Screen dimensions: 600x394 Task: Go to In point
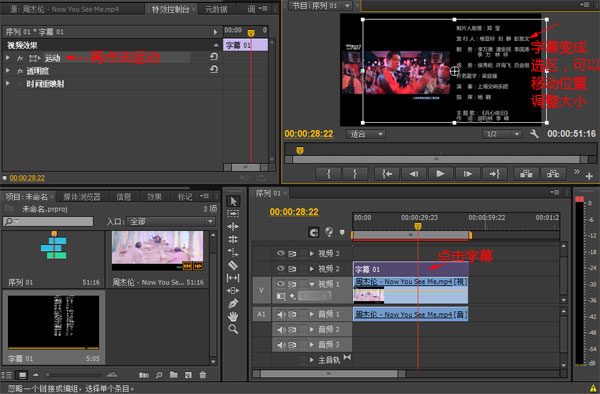coord(387,174)
